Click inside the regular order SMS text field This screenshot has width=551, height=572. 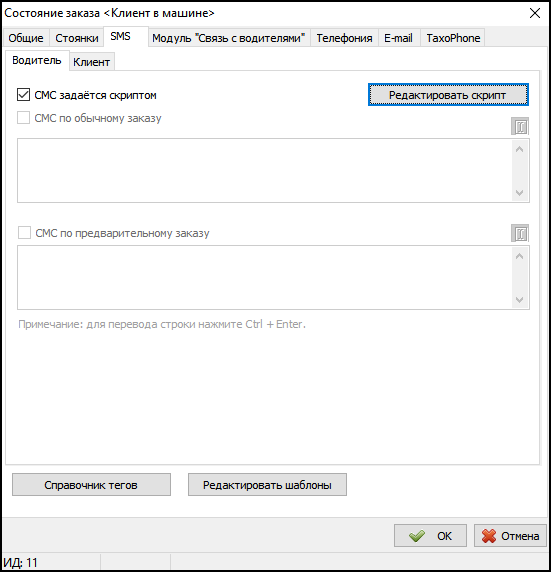point(265,170)
